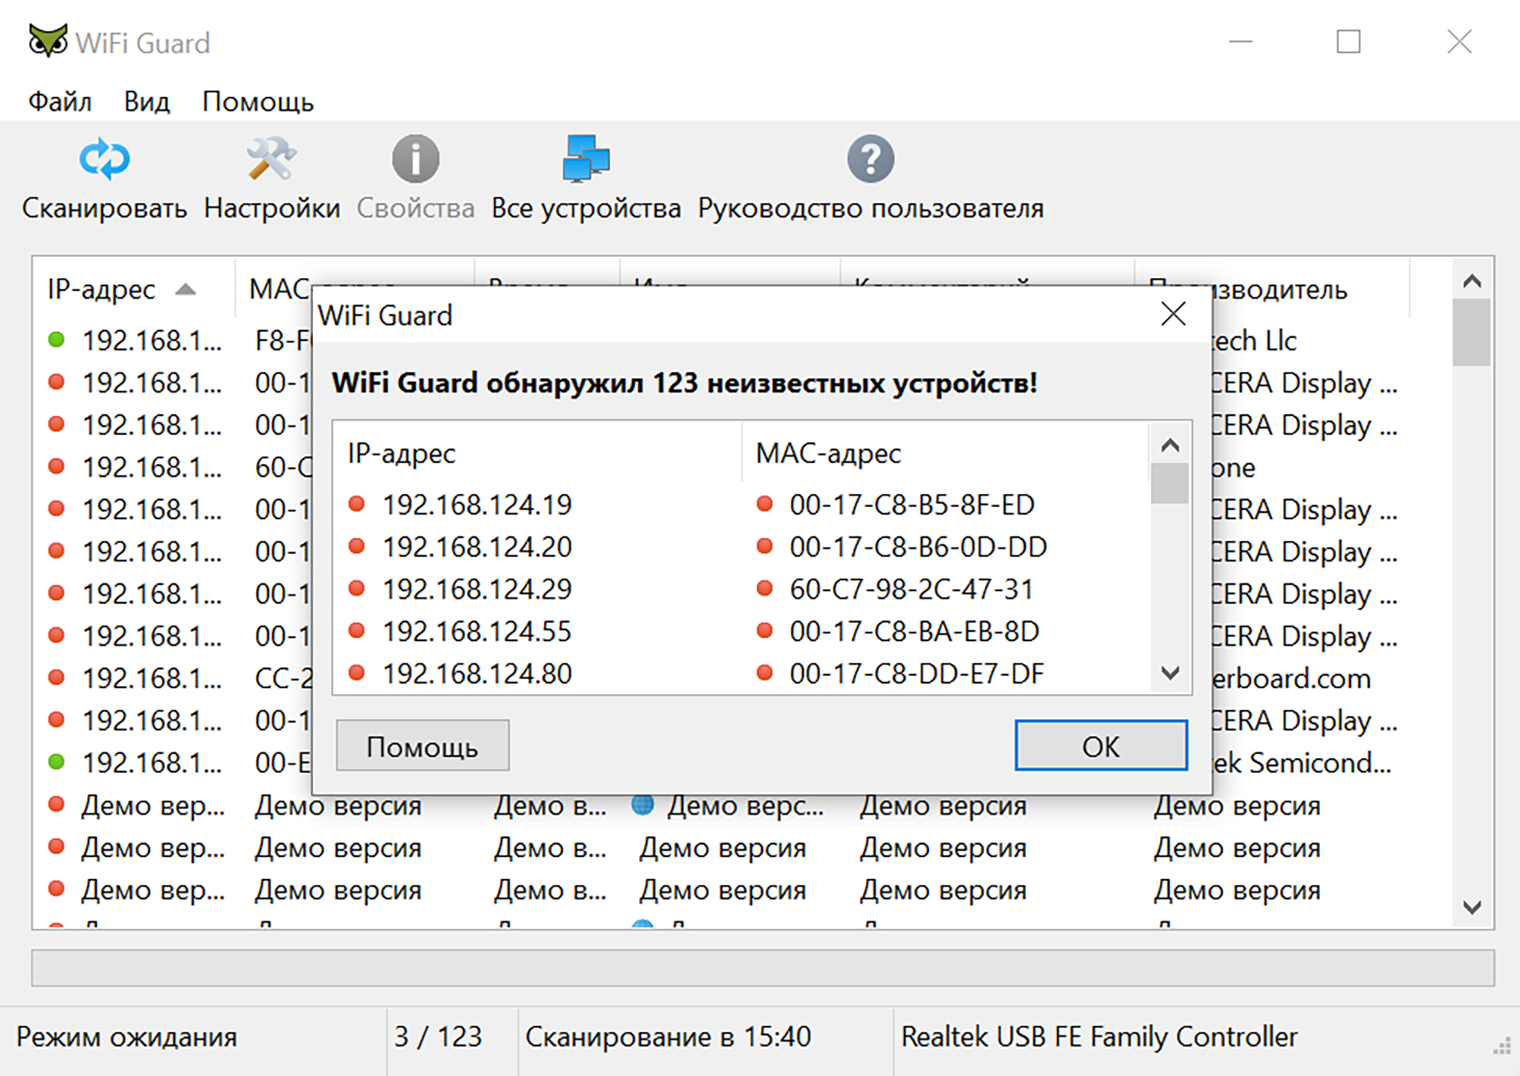Click red status dot beside 192.168.124.19
Image resolution: width=1520 pixels, height=1076 pixels.
pyautogui.click(x=356, y=504)
